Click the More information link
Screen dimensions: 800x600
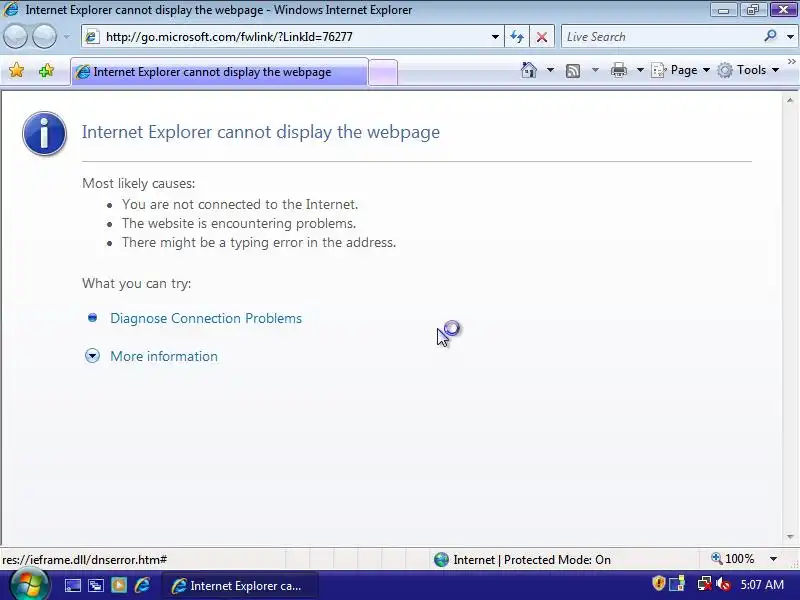(x=164, y=356)
